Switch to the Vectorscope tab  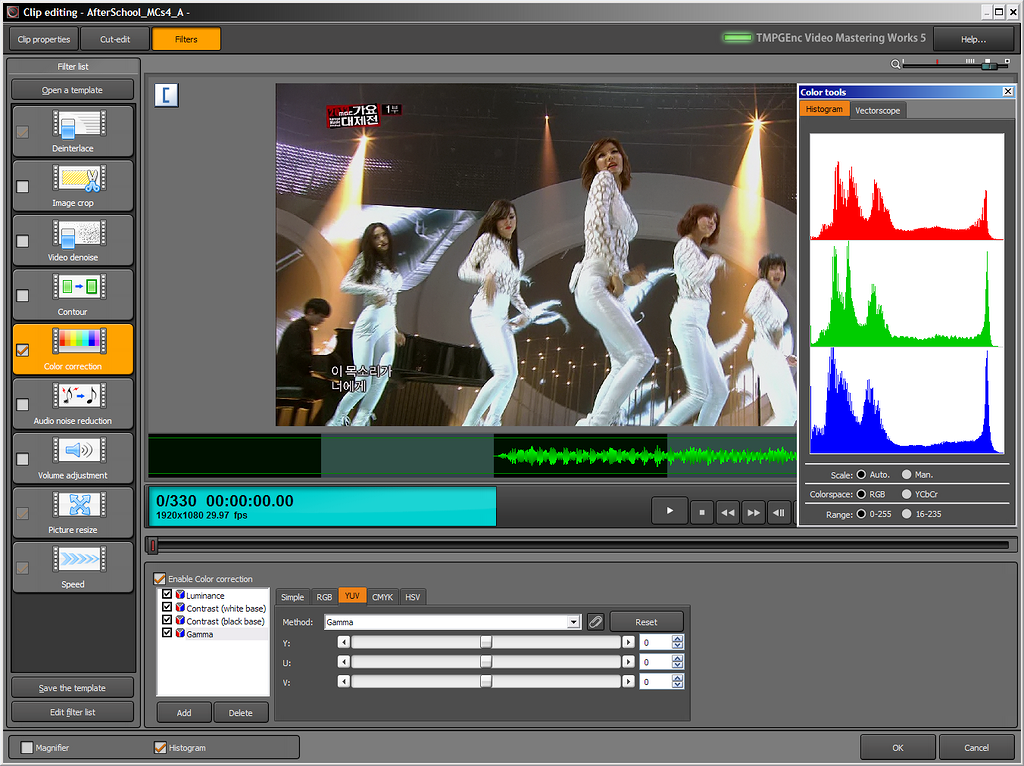tap(878, 110)
